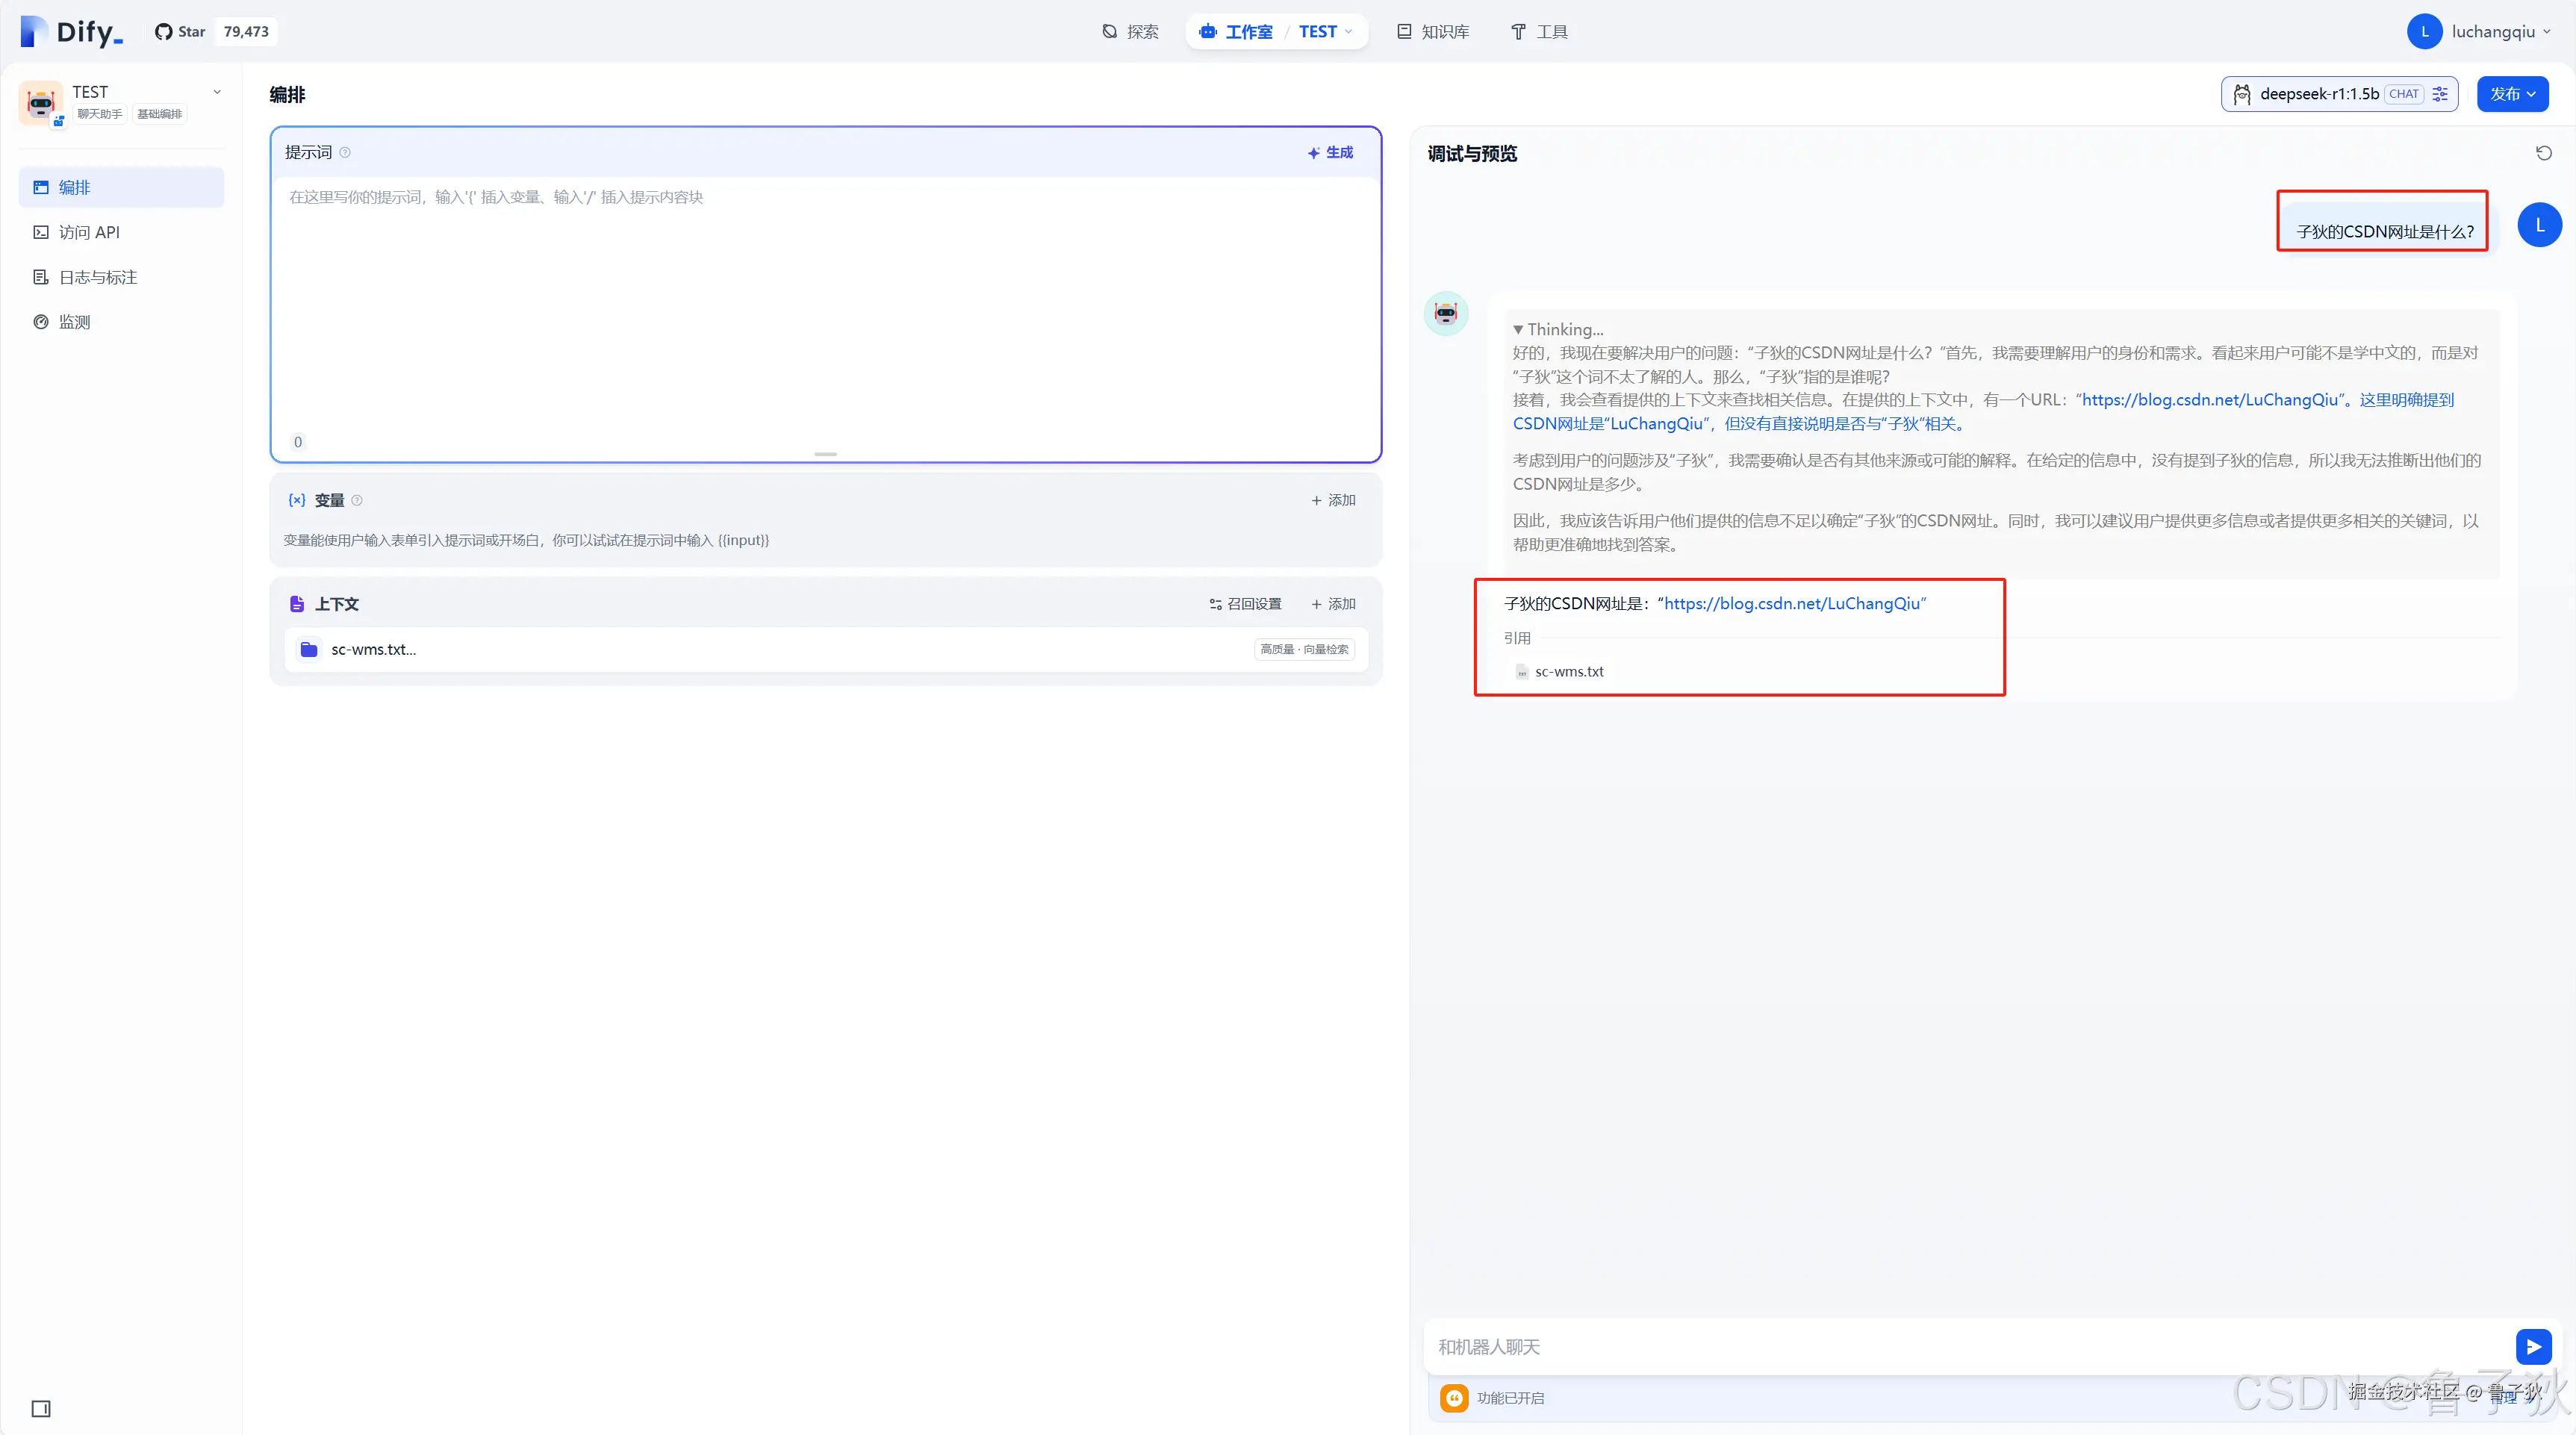The height and width of the screenshot is (1435, 2576).
Task: Click the sc-wms.txt folder icon in context
Action: pos(309,649)
